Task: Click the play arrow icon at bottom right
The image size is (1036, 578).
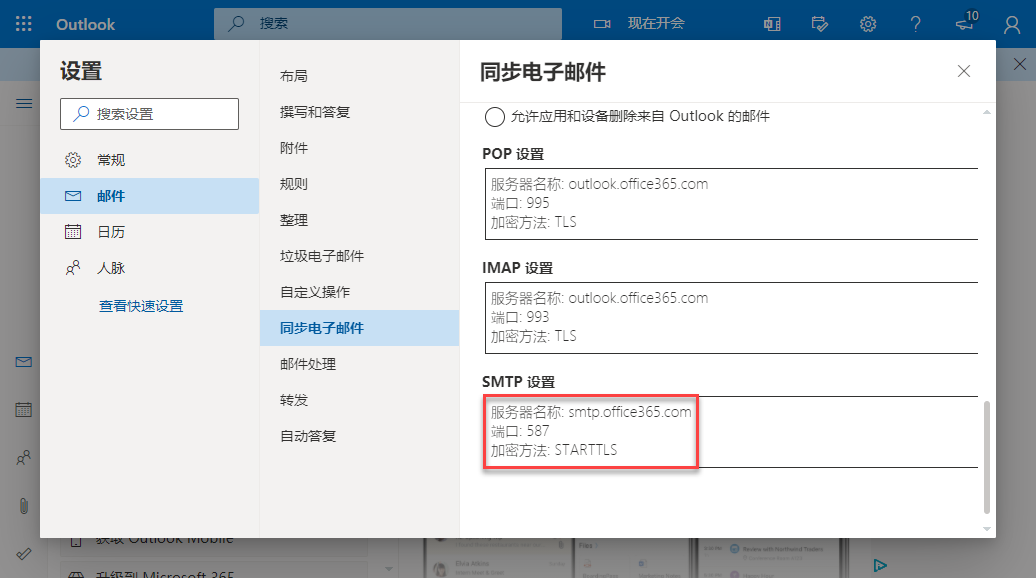Action: coord(879,565)
